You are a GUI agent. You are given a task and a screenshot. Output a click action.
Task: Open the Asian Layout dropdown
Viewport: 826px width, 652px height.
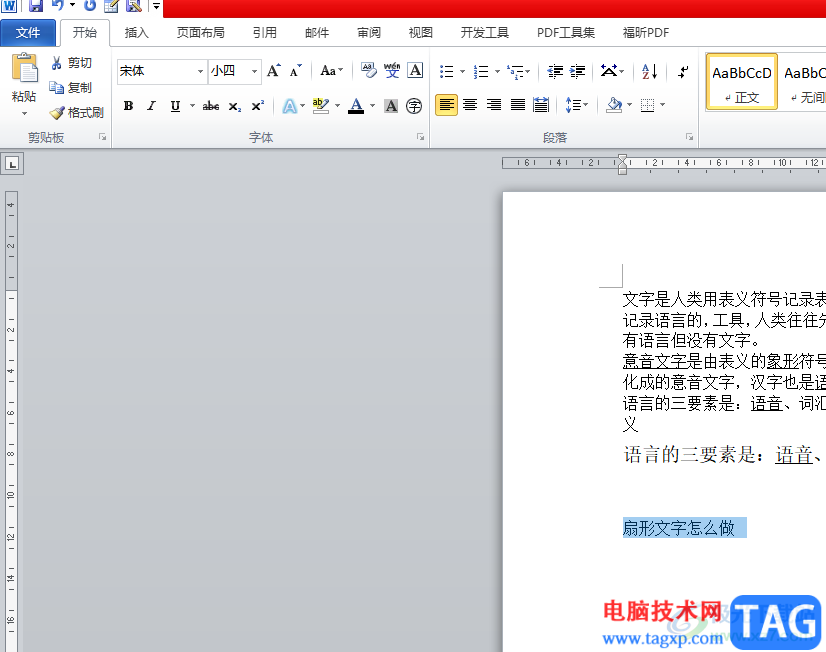coord(612,71)
